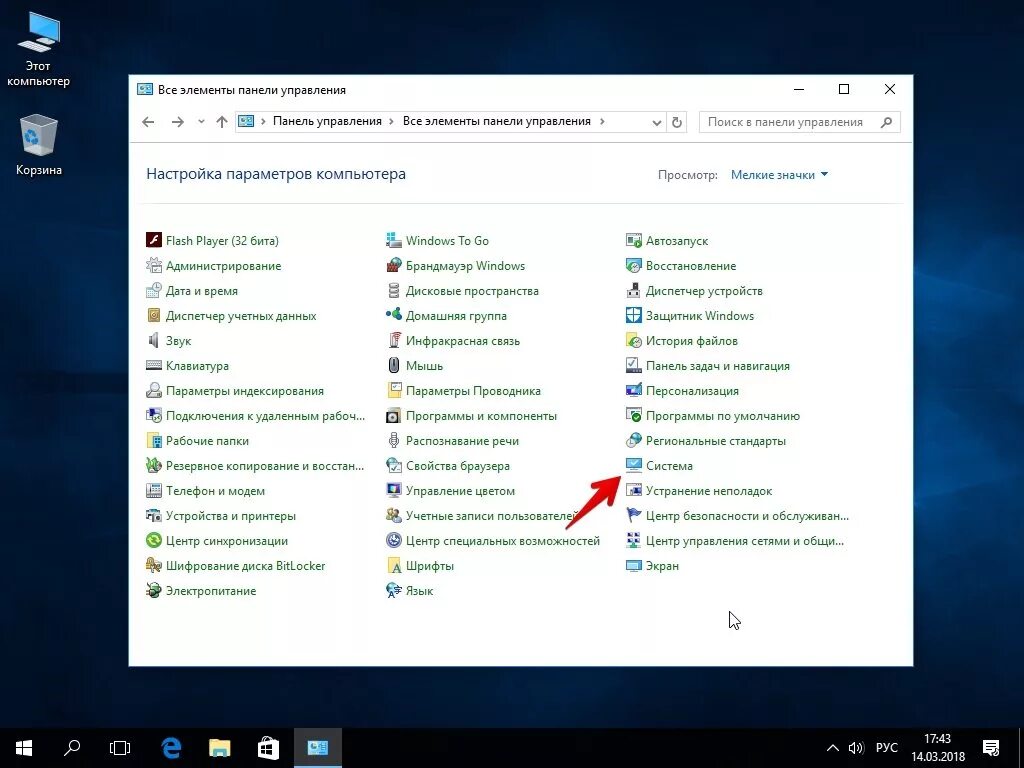Click the РУС language indicator

click(x=886, y=748)
